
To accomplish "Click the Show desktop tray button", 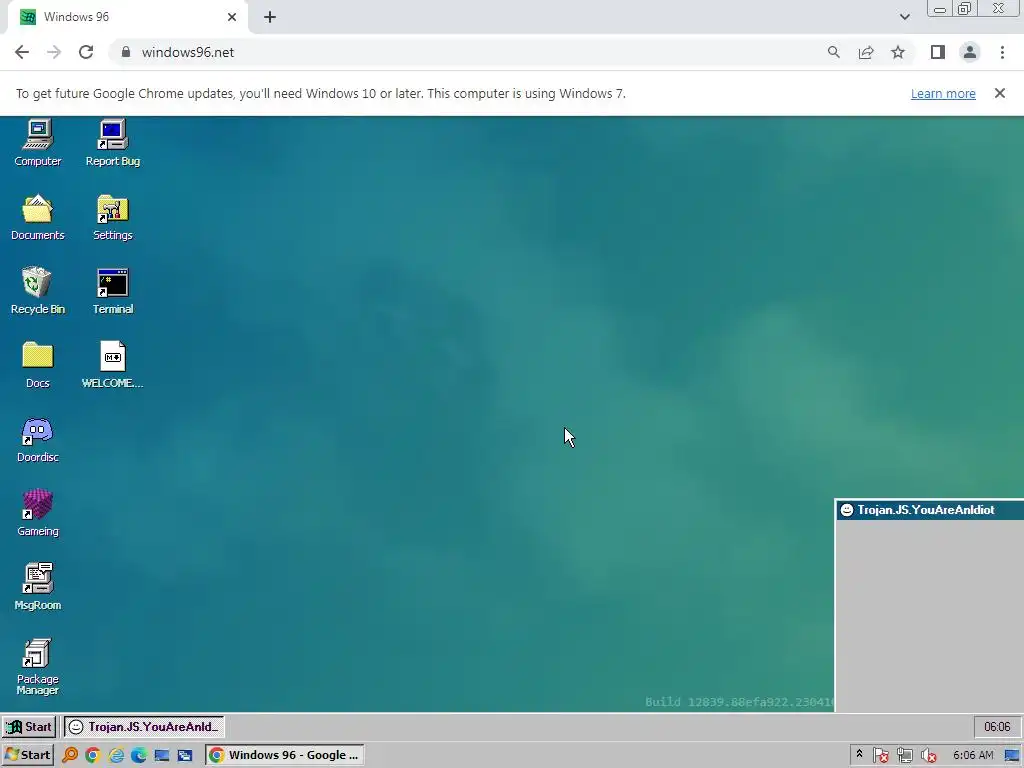I will [x=1012, y=756].
